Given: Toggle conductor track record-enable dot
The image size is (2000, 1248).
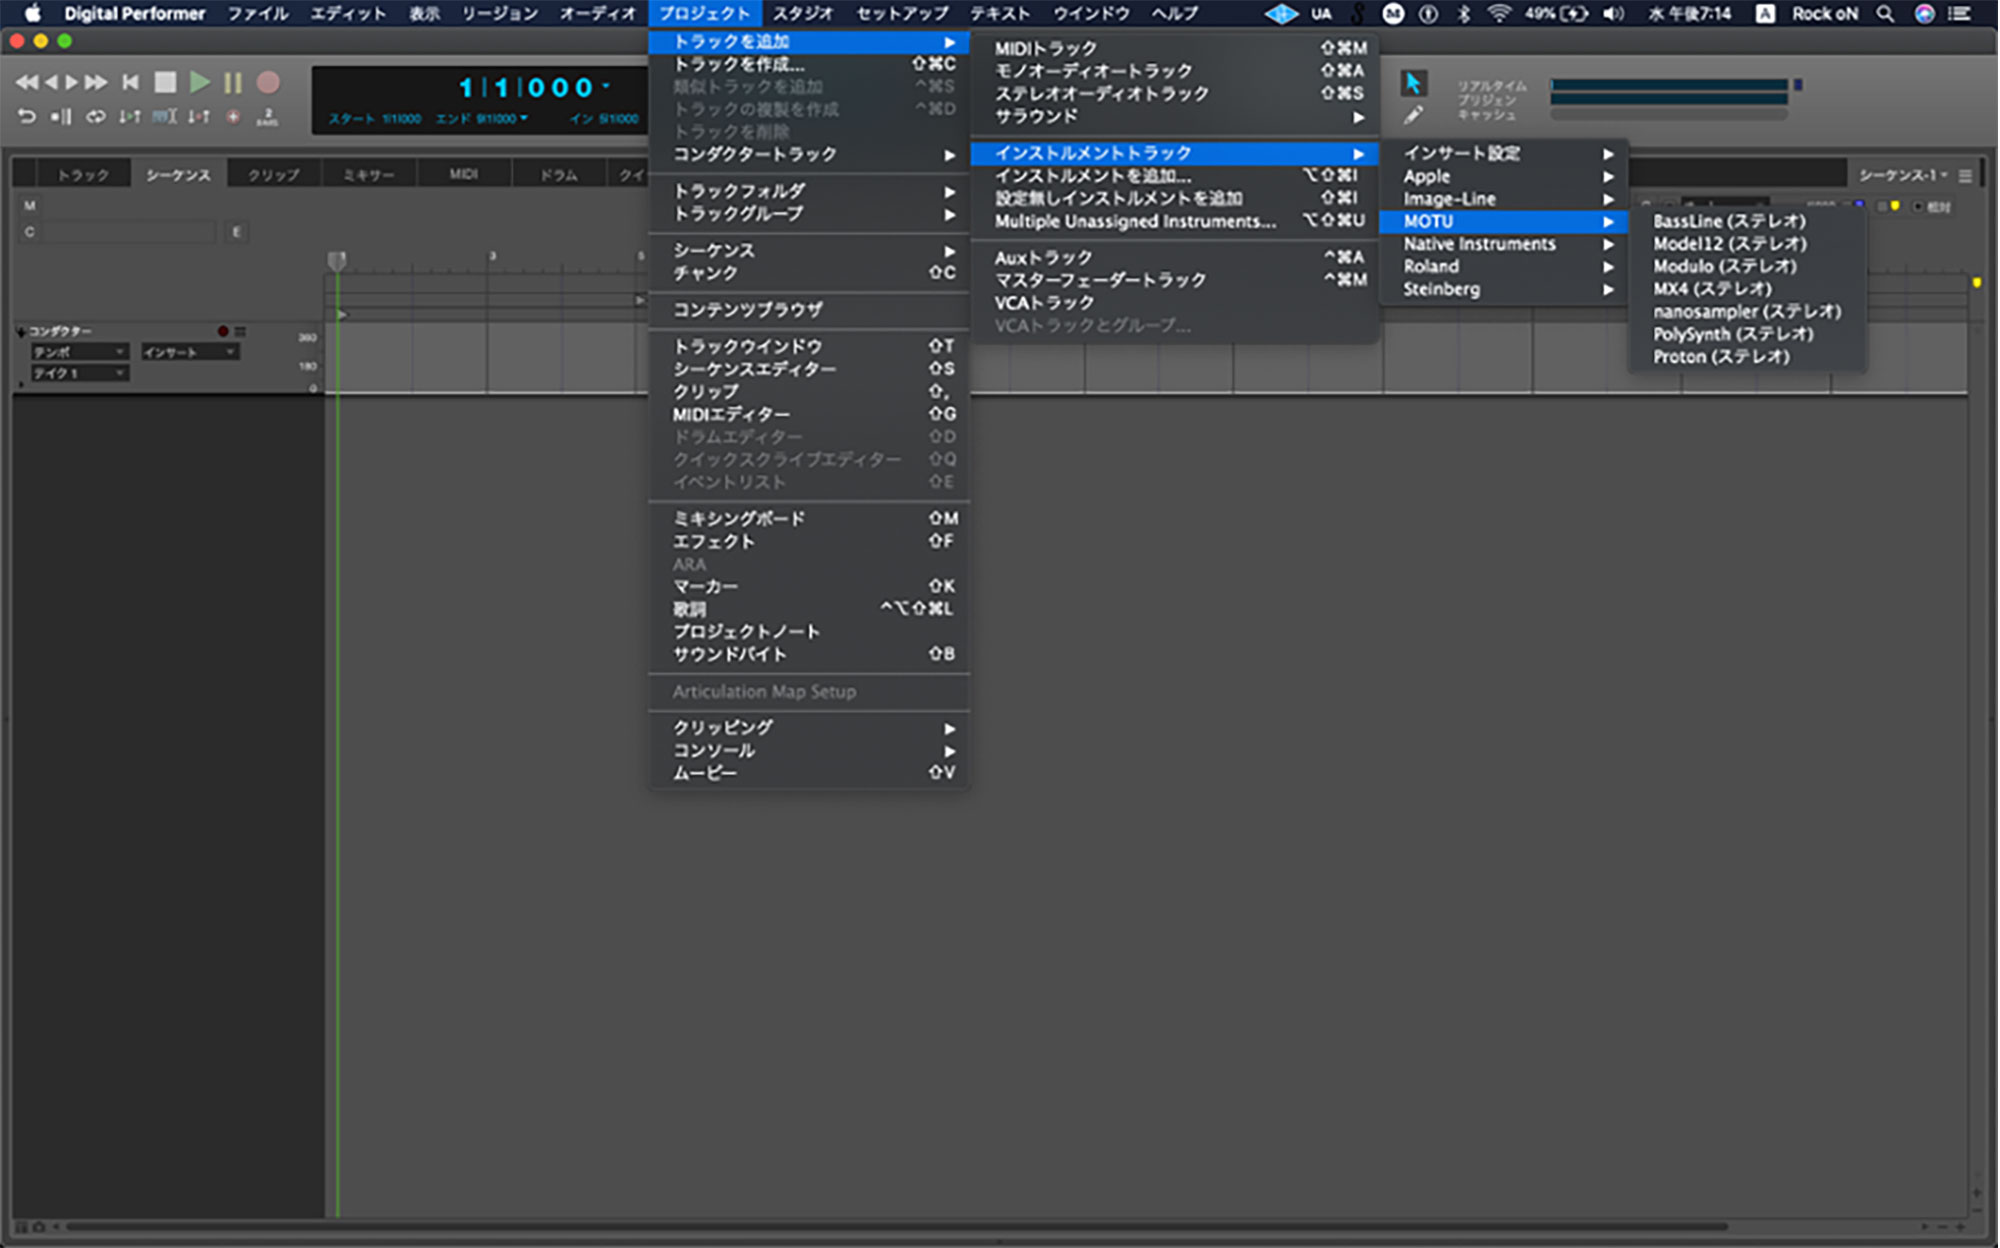Looking at the screenshot, I should click(223, 331).
